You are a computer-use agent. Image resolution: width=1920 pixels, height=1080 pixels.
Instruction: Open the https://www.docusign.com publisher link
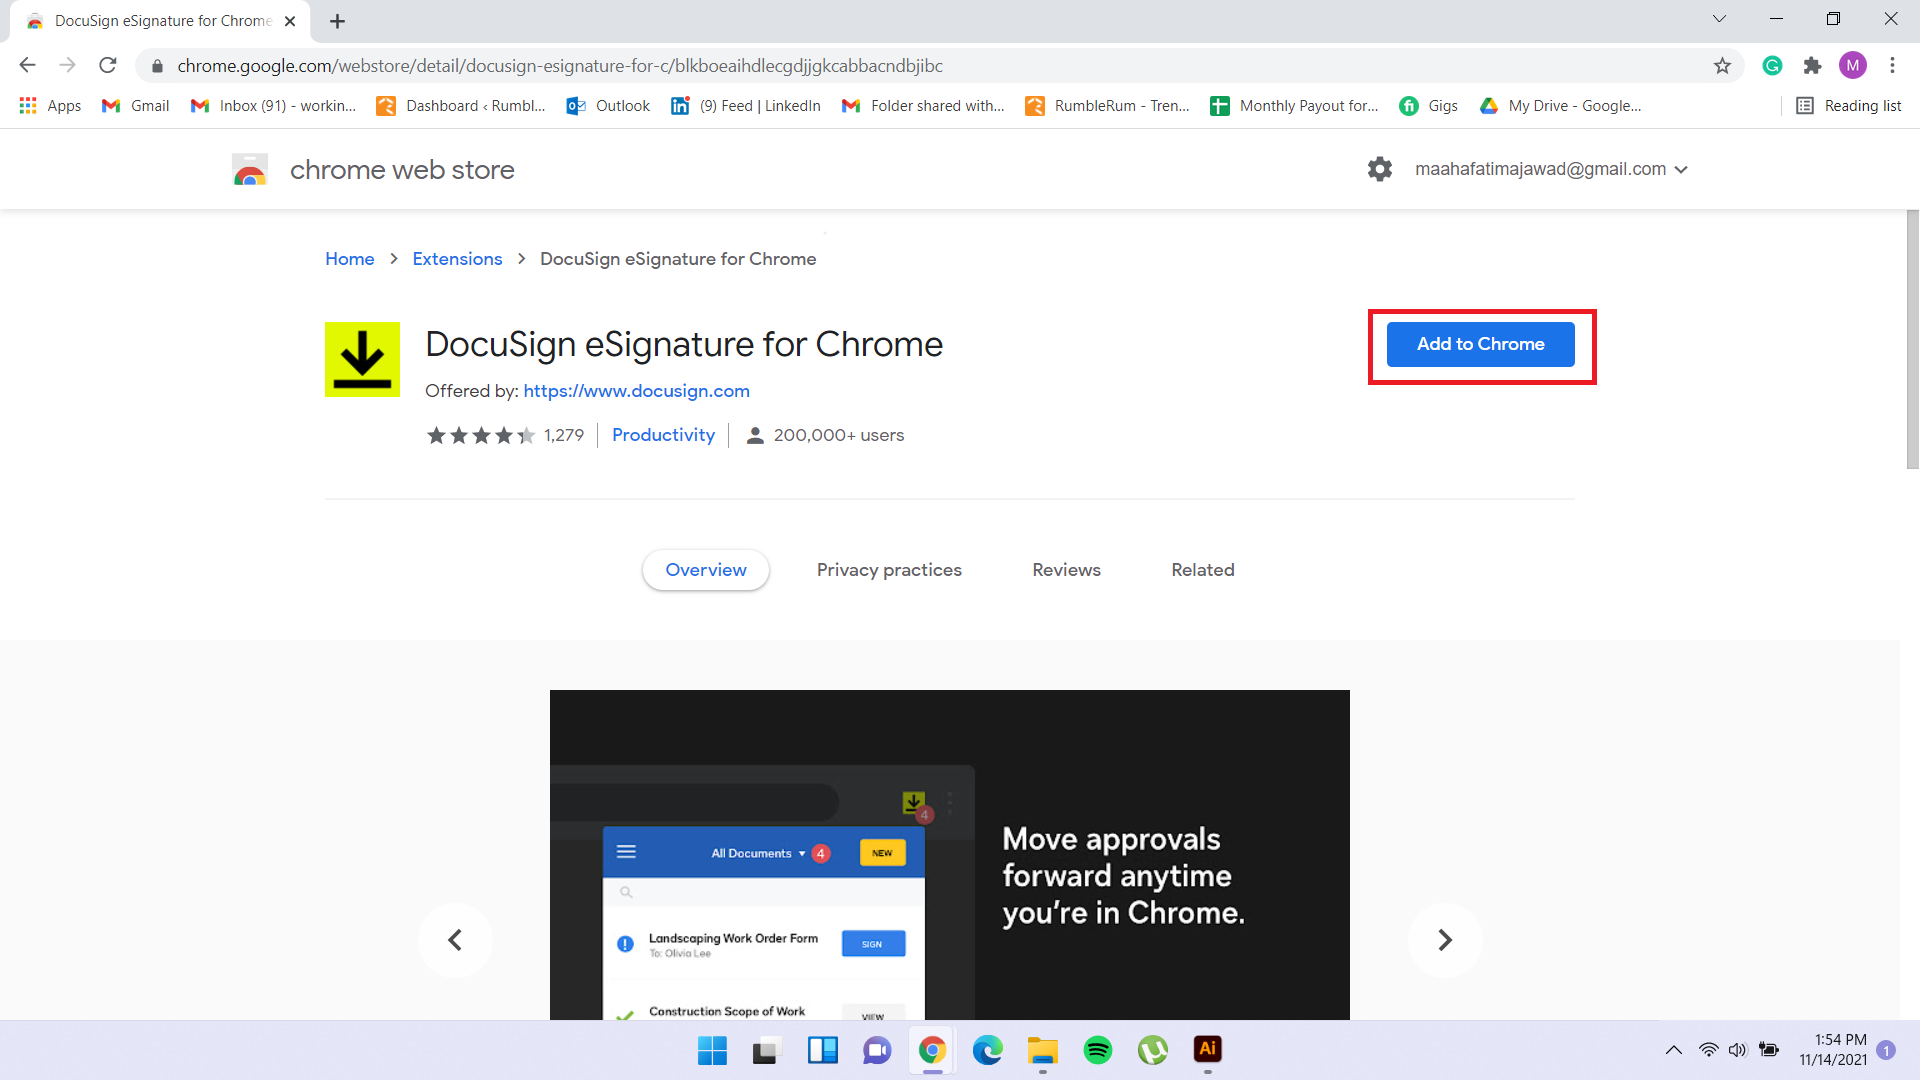(636, 391)
